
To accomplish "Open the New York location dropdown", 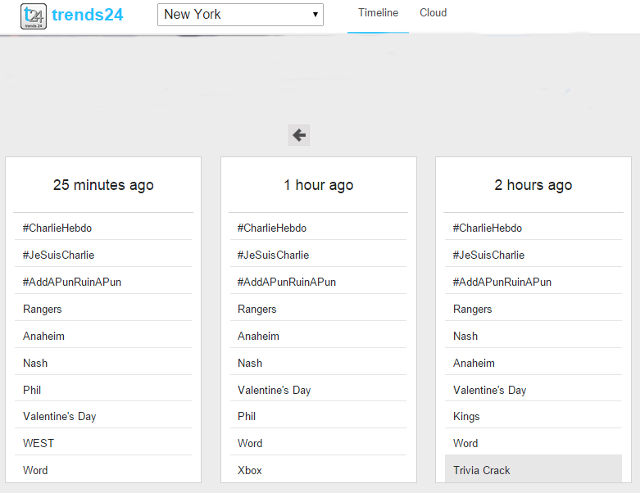I will pos(240,15).
